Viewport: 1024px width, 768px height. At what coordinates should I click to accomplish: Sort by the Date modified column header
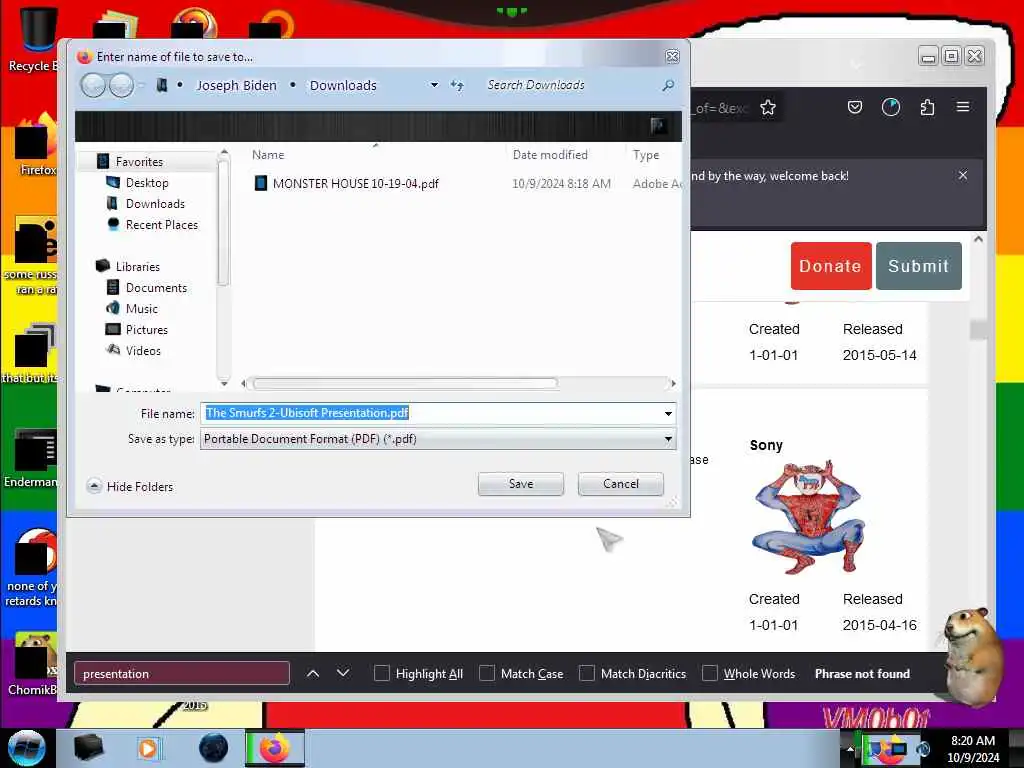(550, 155)
